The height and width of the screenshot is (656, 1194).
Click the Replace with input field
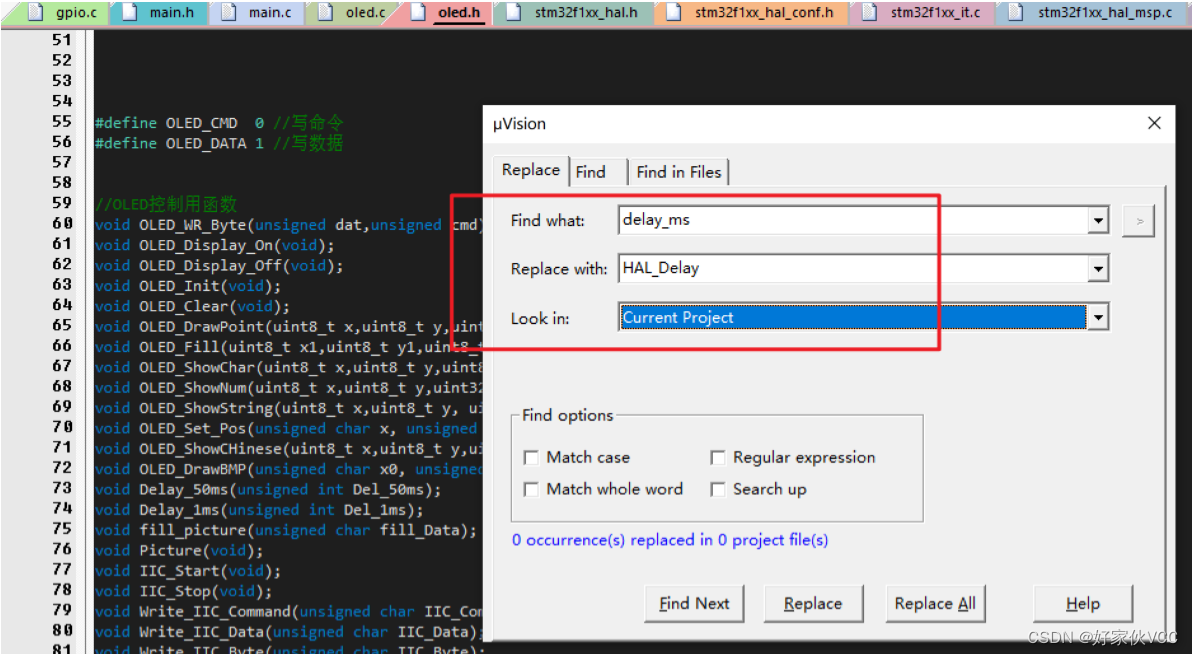tap(854, 268)
